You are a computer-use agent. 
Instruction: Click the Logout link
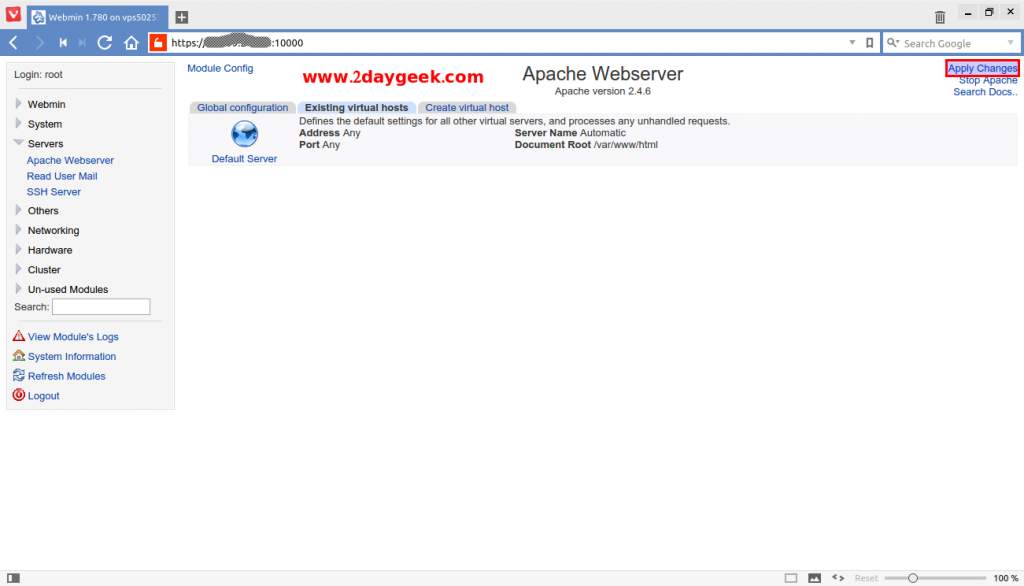coord(43,395)
